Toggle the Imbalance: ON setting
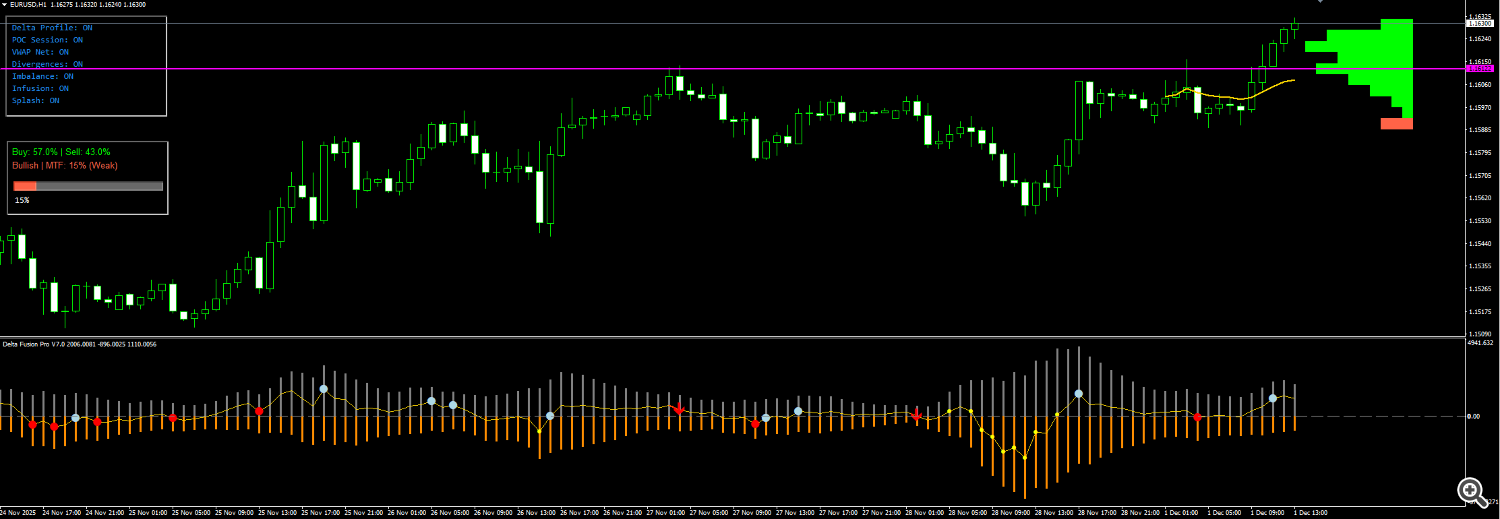The height and width of the screenshot is (519, 1500). pos(42,76)
